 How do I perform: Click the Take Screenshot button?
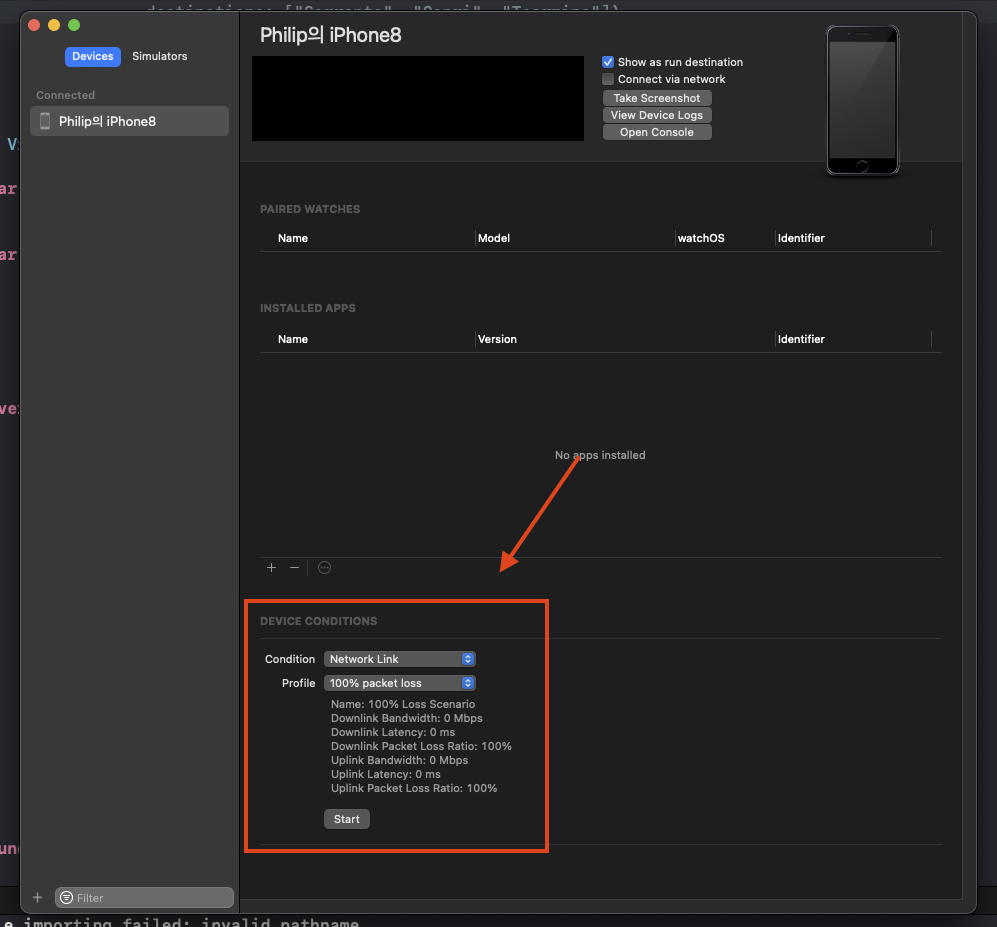657,98
